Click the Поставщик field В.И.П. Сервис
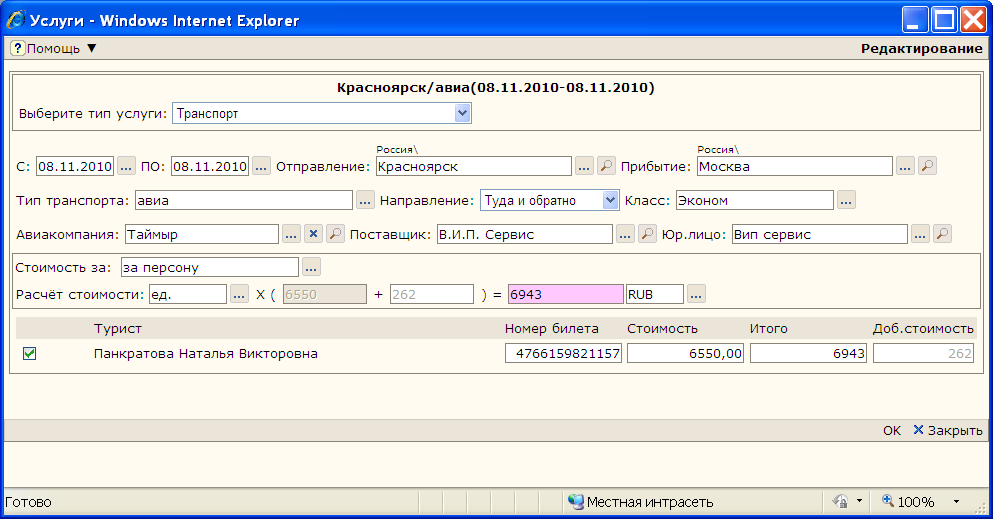This screenshot has width=993, height=519. pyautogui.click(x=524, y=234)
